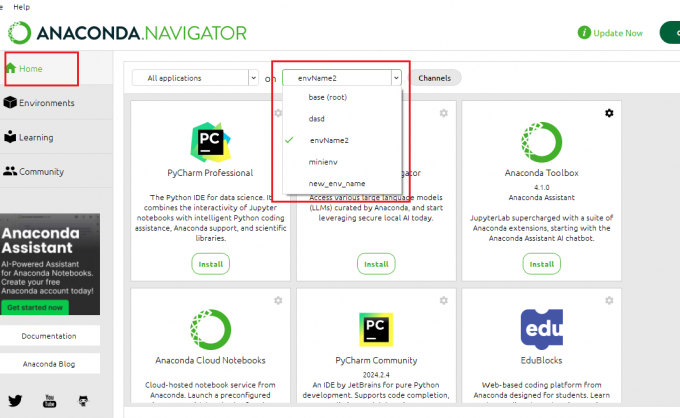Select base (root) environment
This screenshot has width=680, height=418.
342,97
